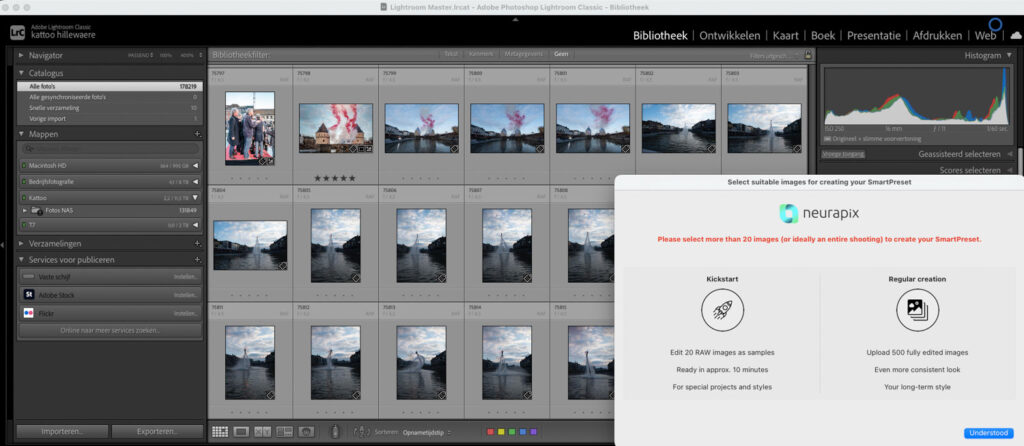Switch to the Bibliotheek module
Viewport: 1024px width, 446px height.
point(660,36)
